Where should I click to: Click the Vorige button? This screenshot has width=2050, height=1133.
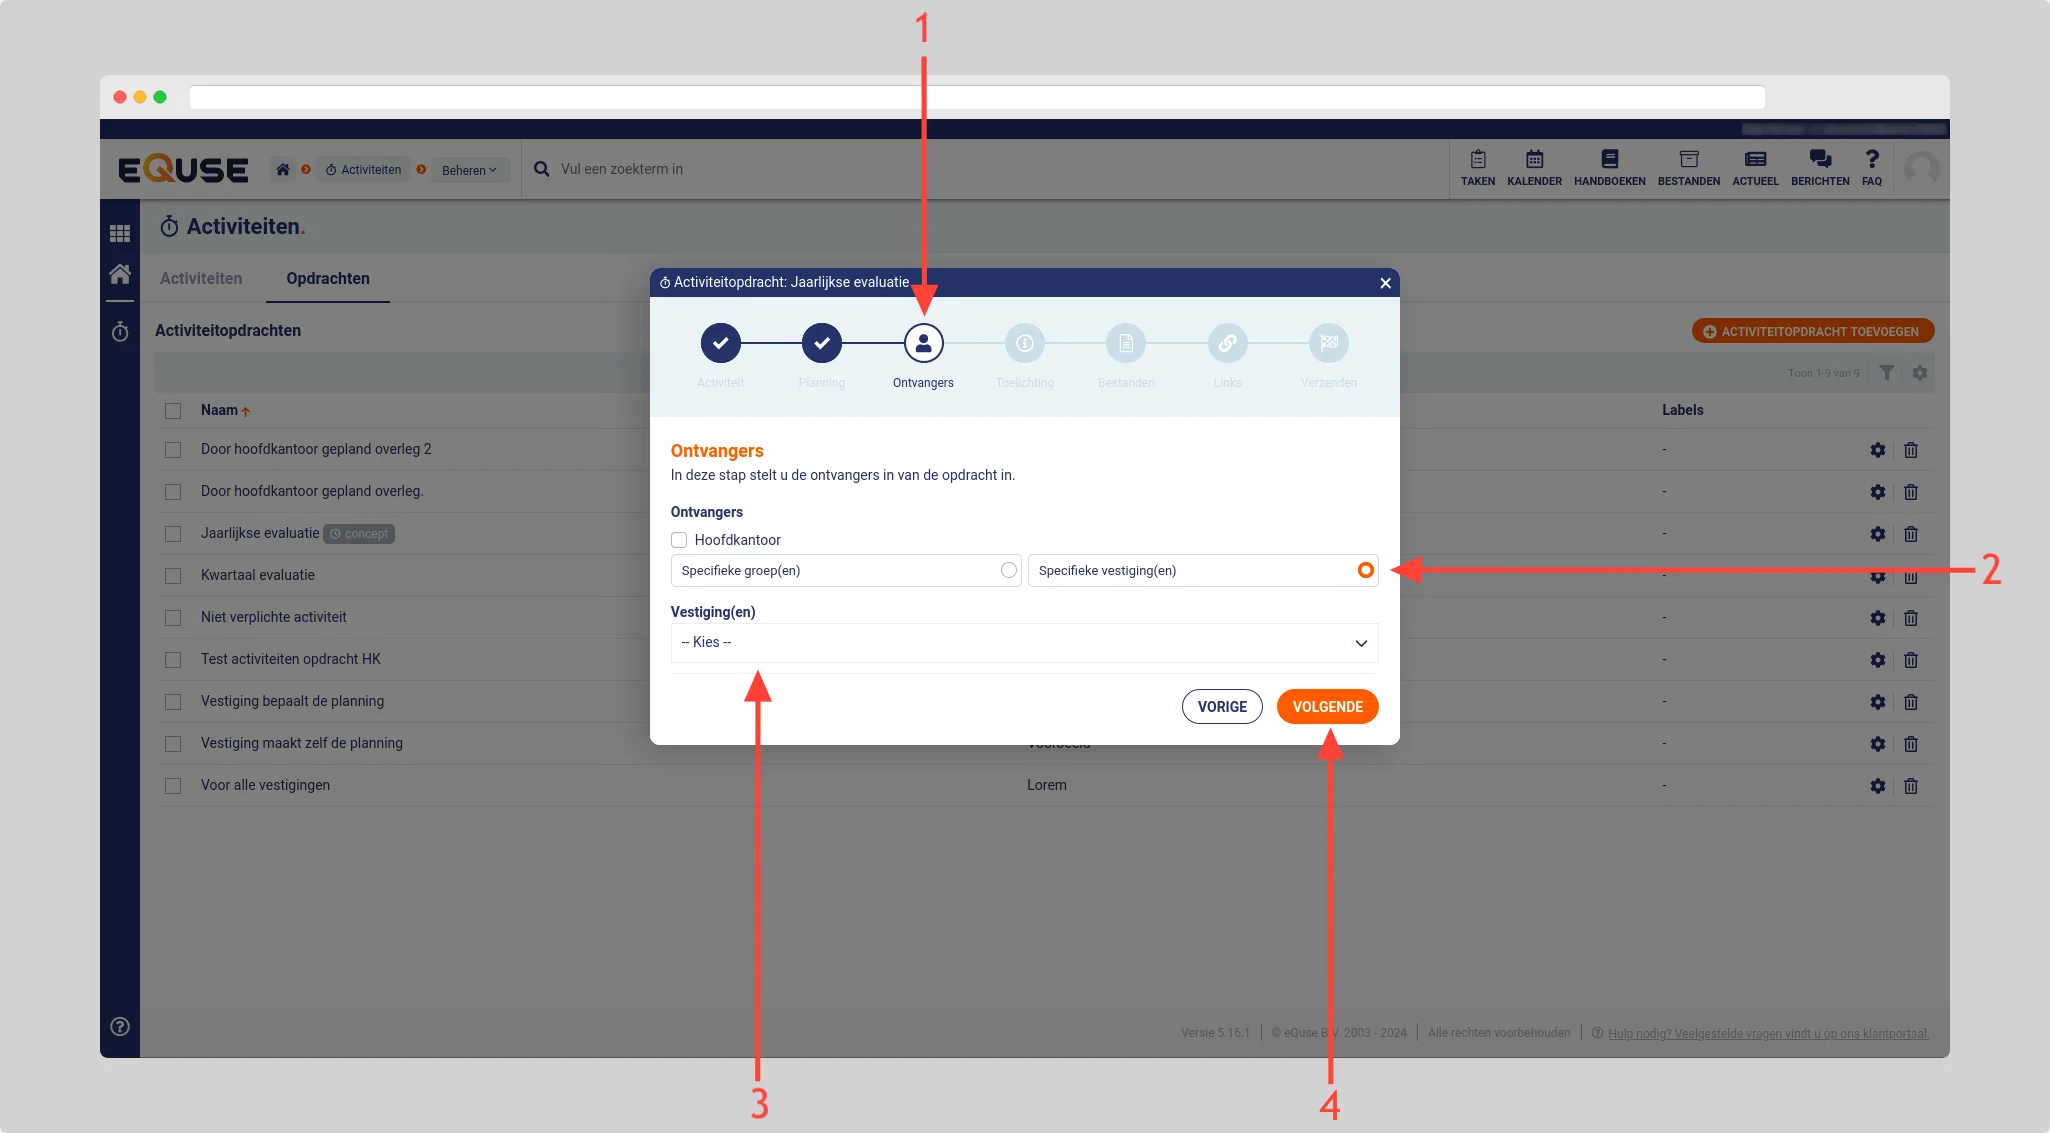[x=1222, y=706]
